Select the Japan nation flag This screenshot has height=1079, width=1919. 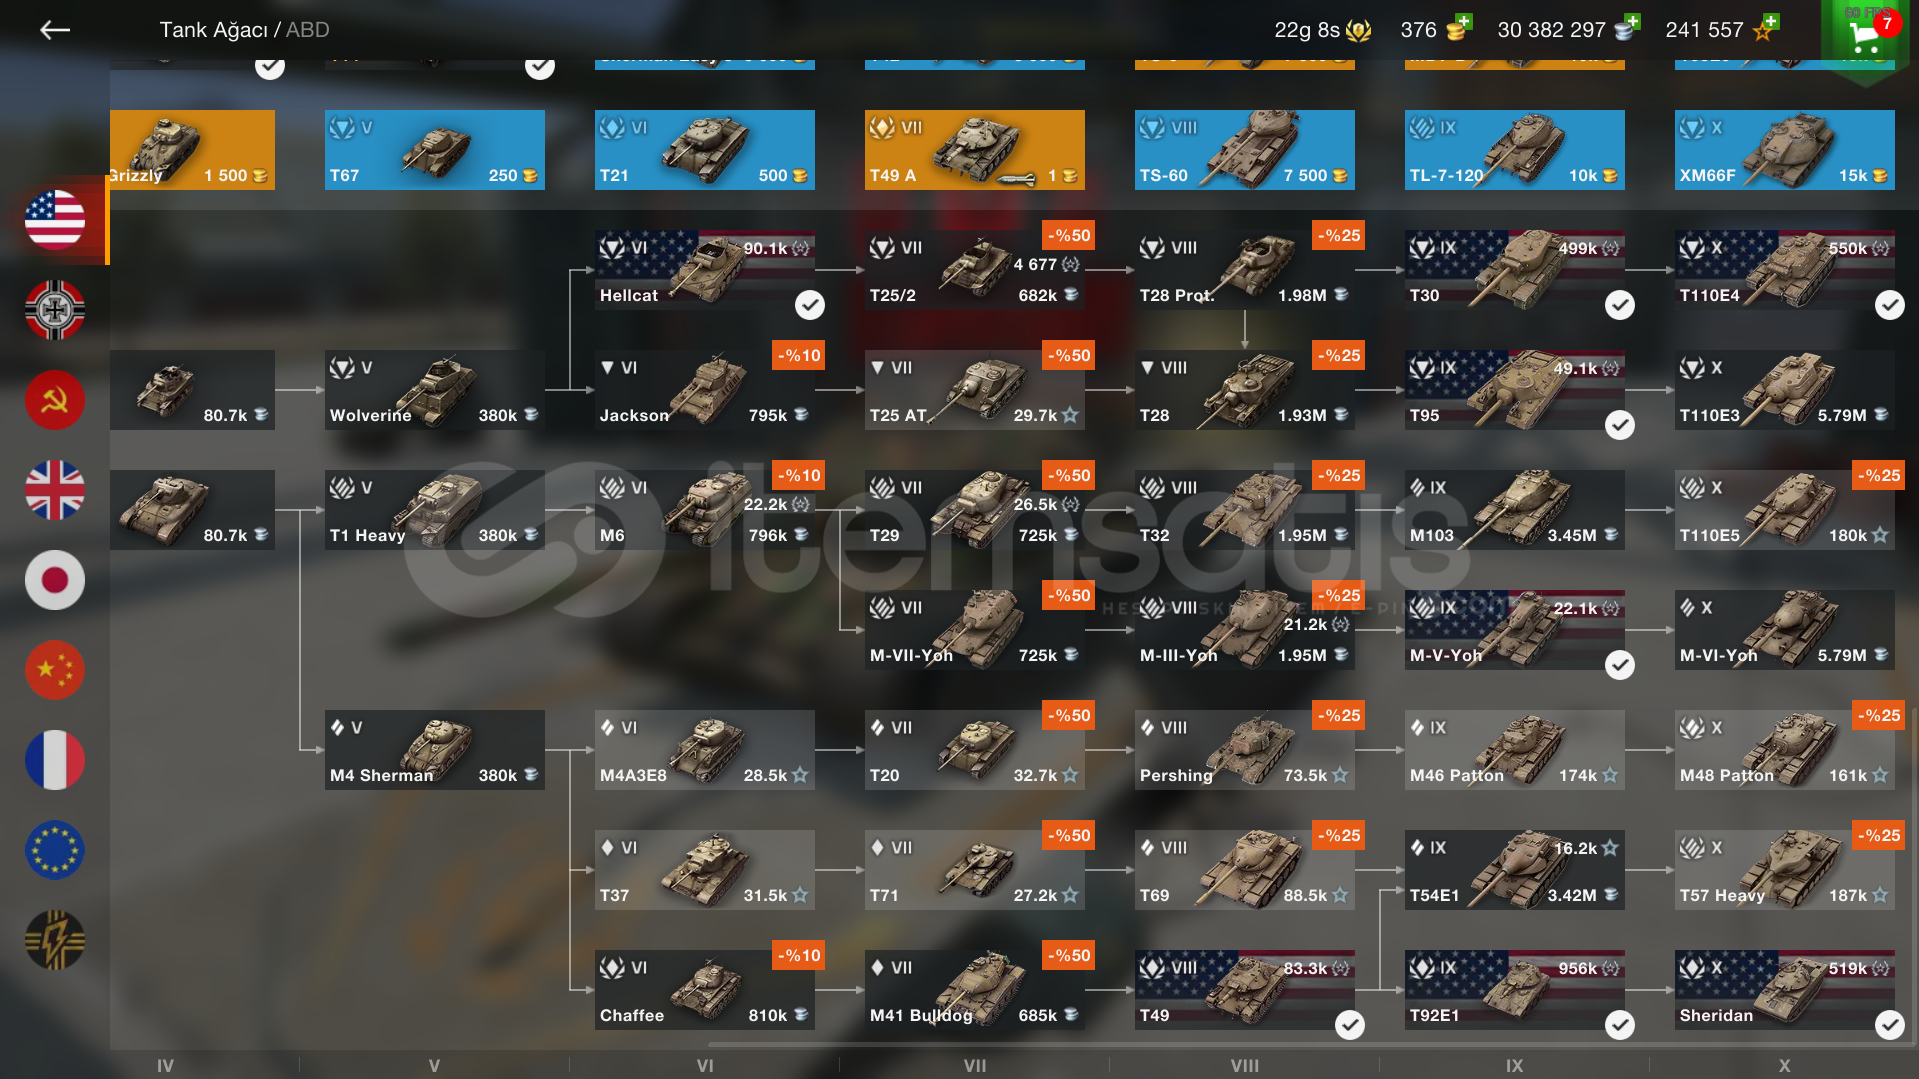(55, 580)
